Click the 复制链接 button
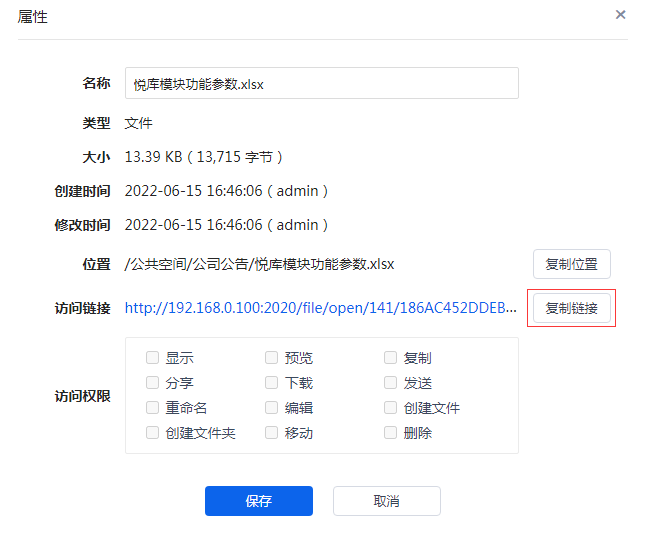 571,308
